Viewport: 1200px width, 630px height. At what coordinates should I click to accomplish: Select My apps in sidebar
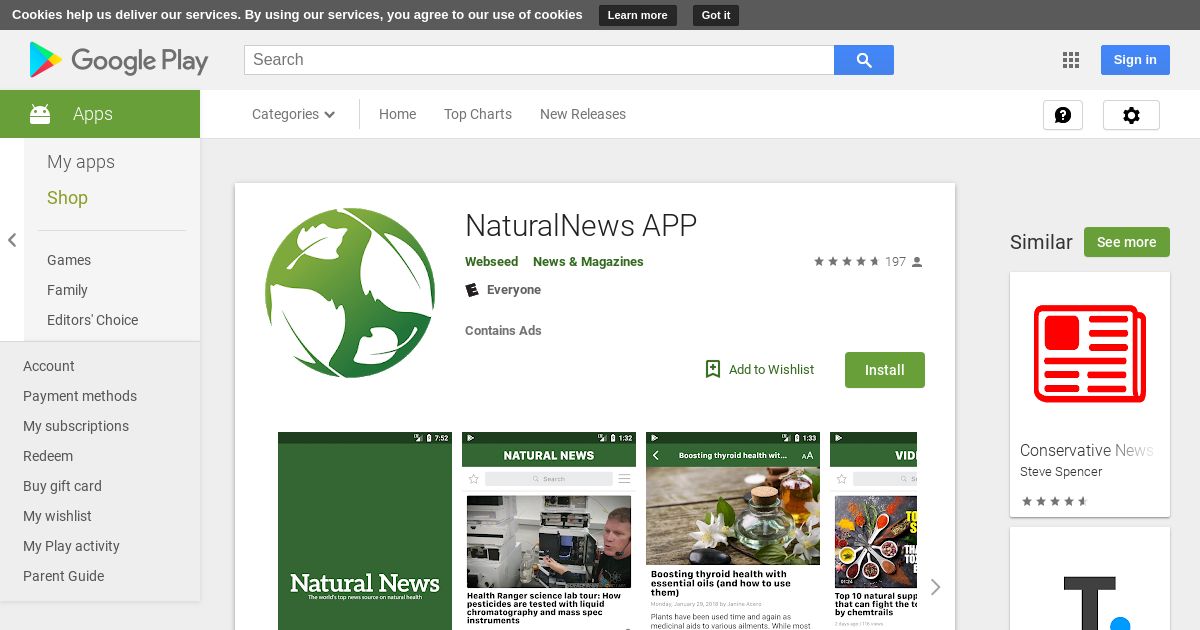point(81,162)
